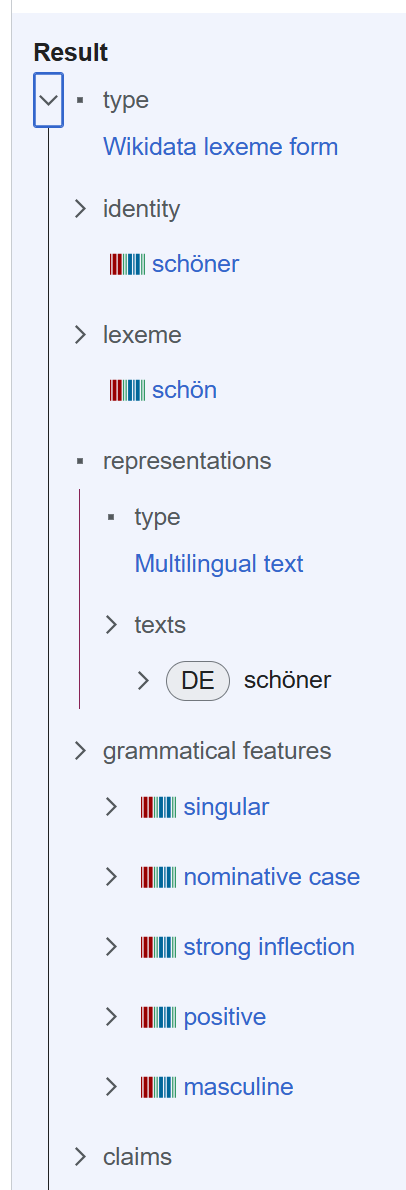
Task: Click Wikidata icon next to nominative case
Action: point(159,877)
